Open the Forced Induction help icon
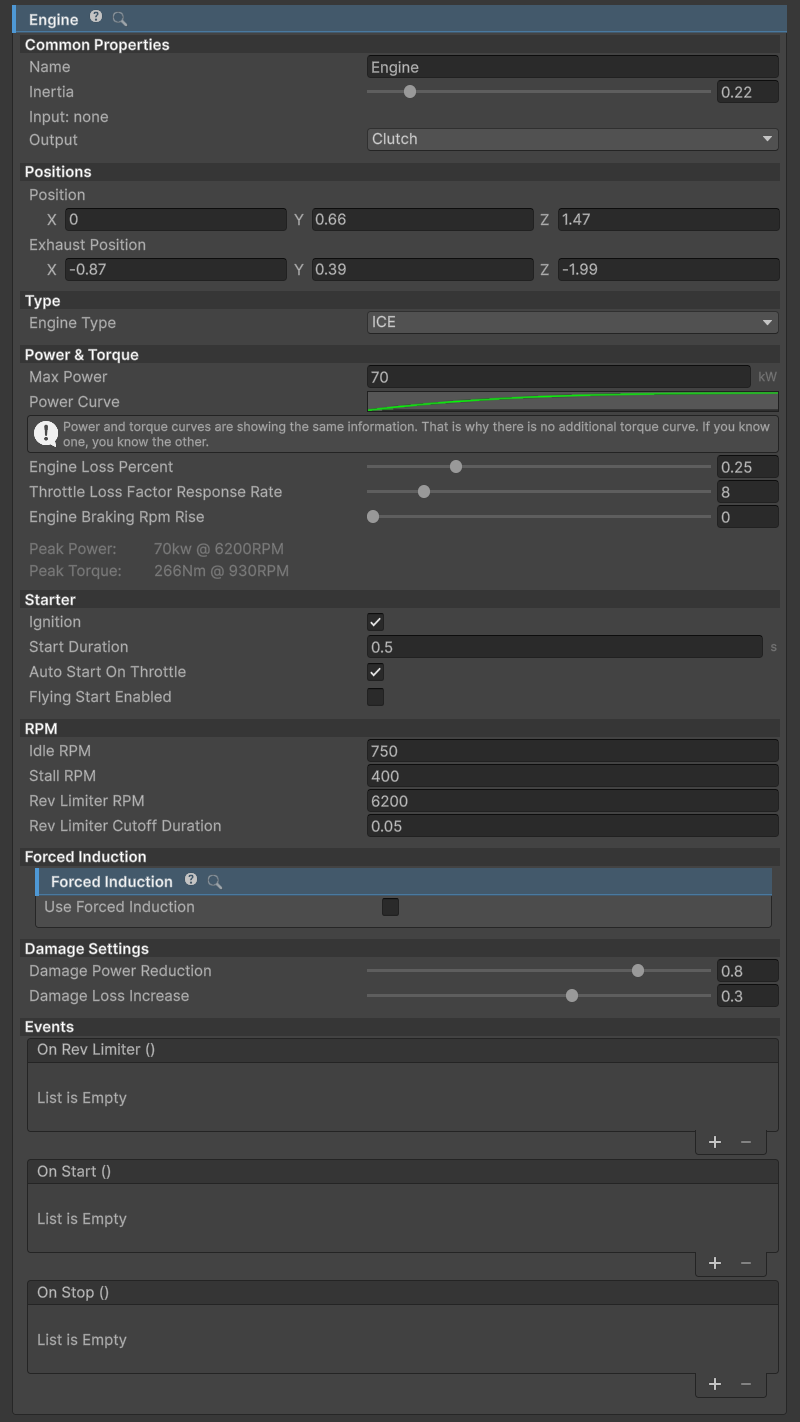Screen dimensions: 800x1422 (191, 880)
